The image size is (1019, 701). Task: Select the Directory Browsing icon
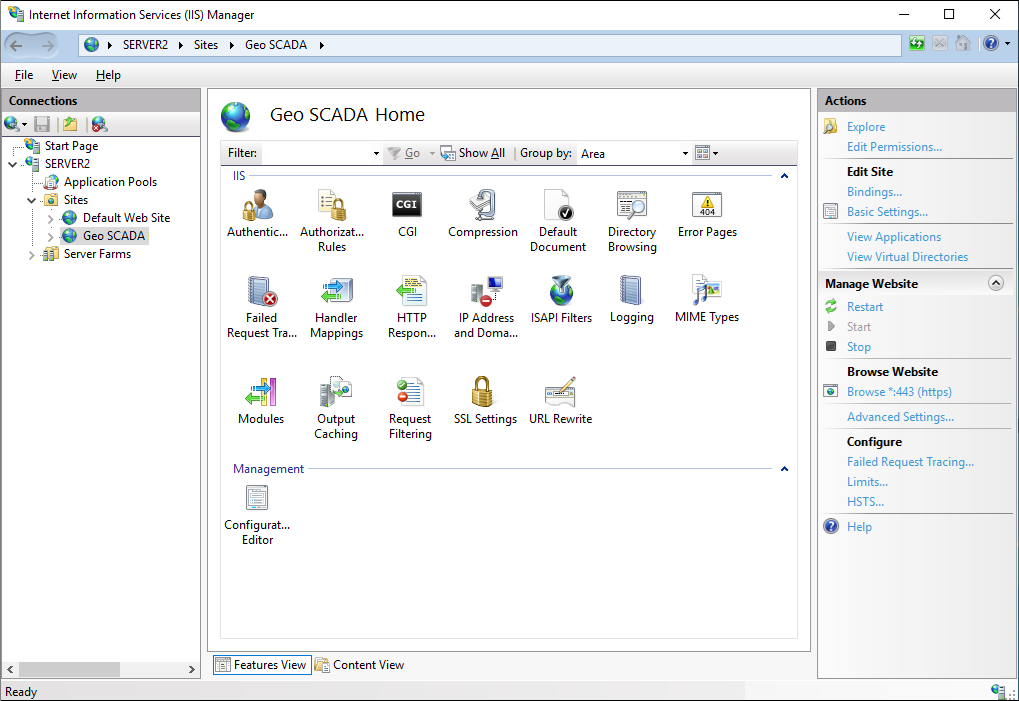(x=632, y=205)
